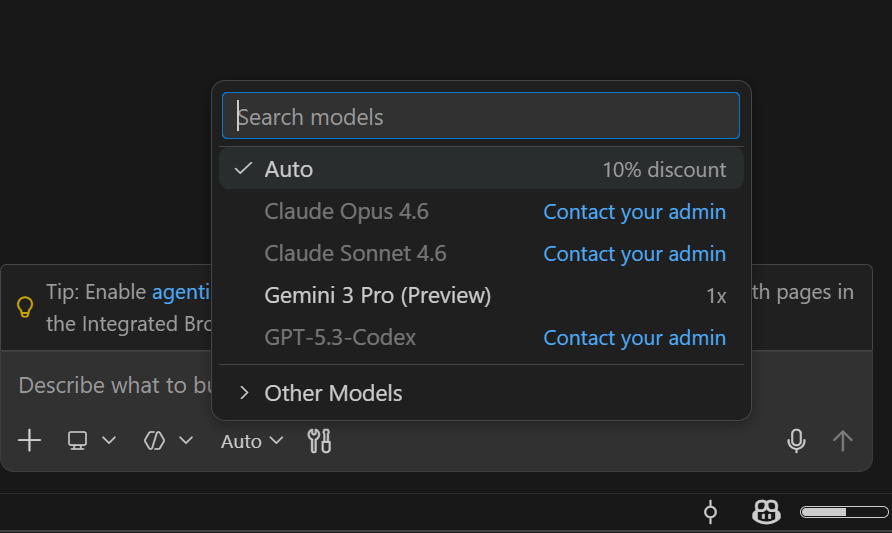The image size is (892, 533).
Task: Open the dropdown chevron beside the monitor icon
Action: point(109,441)
